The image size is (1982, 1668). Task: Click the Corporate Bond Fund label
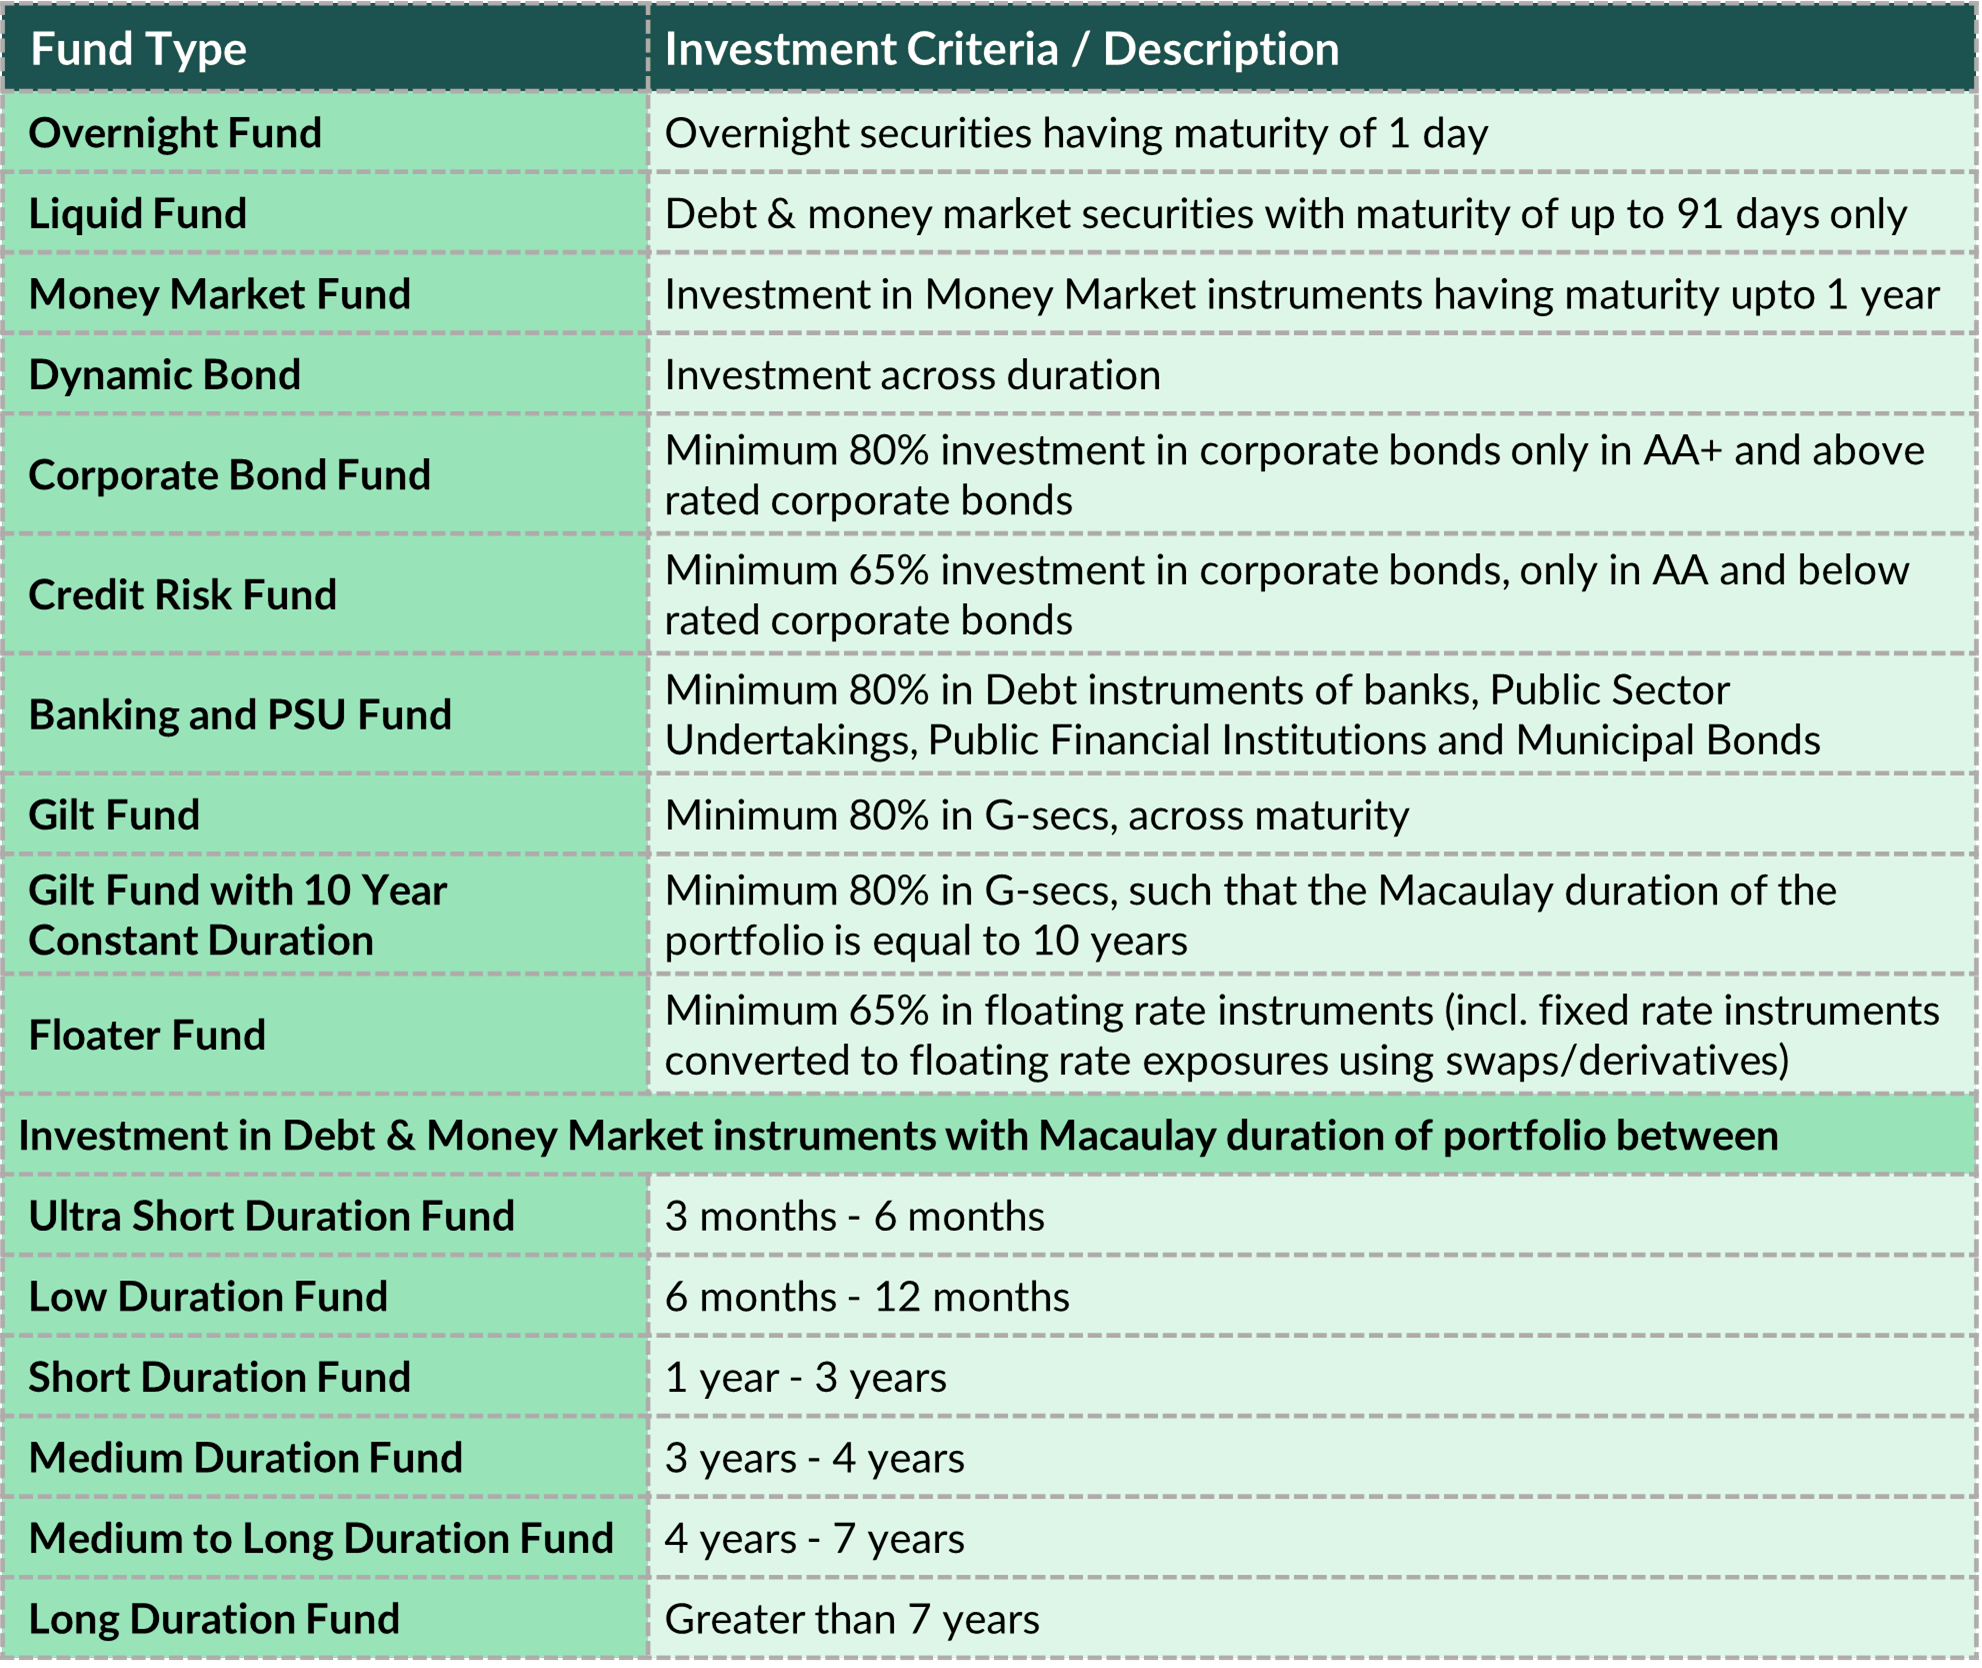pyautogui.click(x=229, y=475)
